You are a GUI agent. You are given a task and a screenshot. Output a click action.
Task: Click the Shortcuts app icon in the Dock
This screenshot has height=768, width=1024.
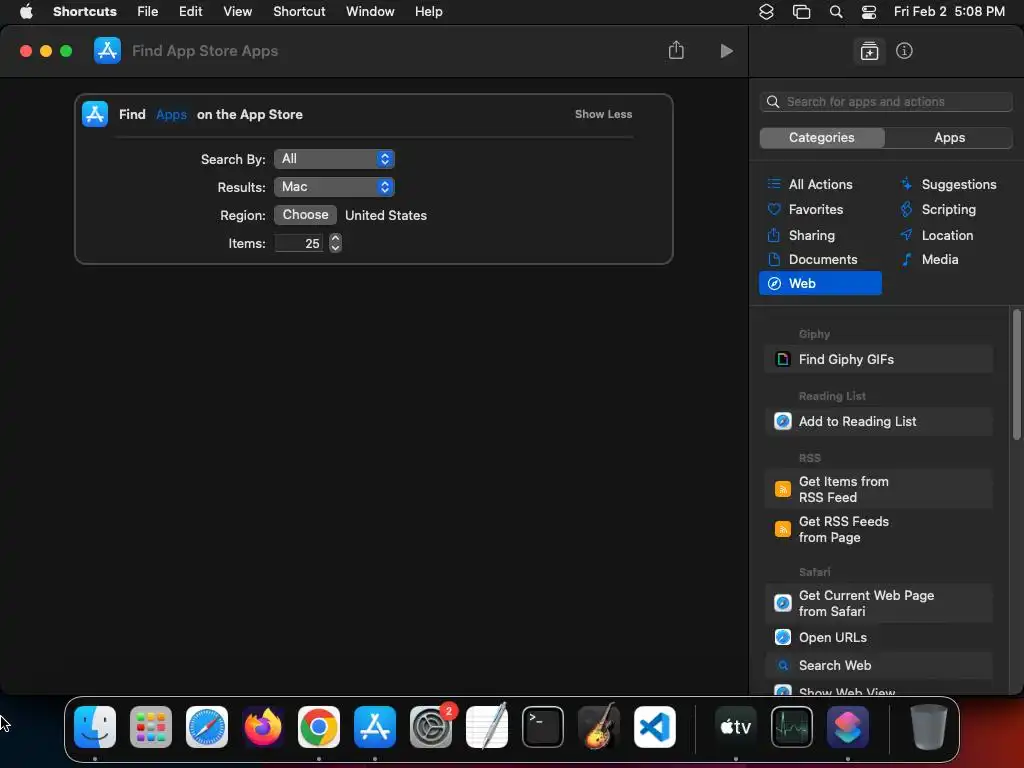[848, 727]
